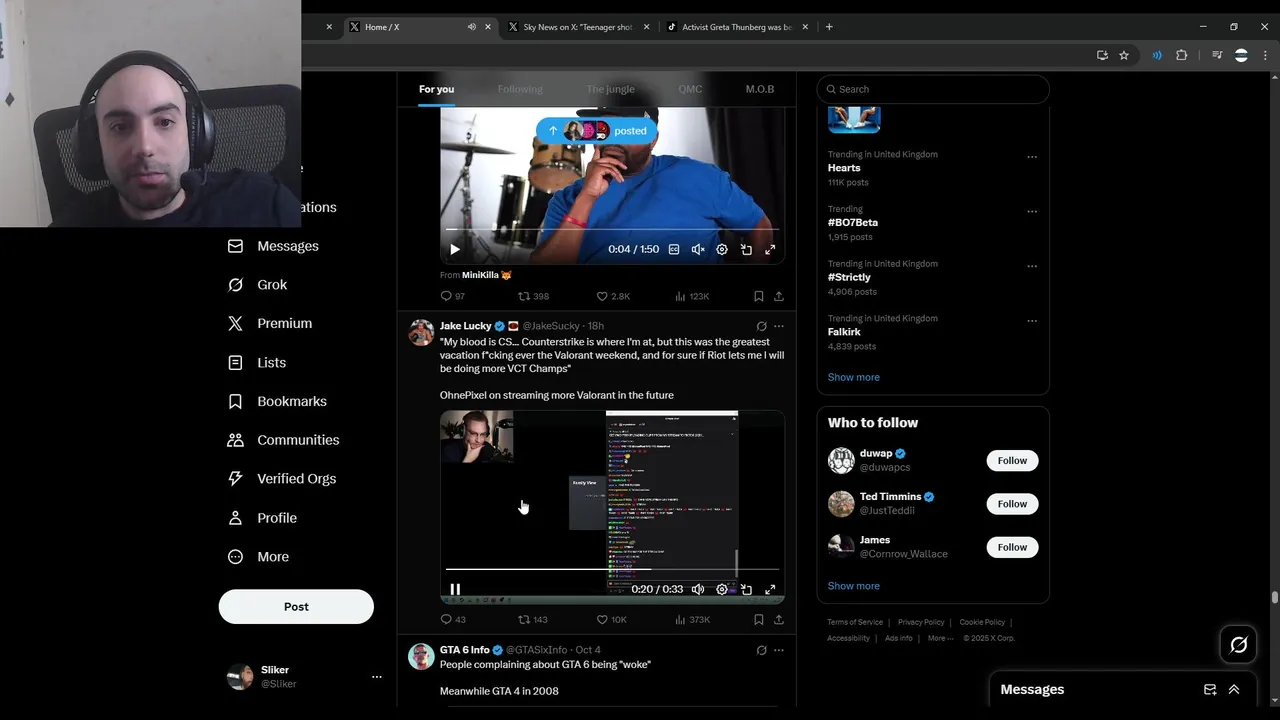Screen dimensions: 1280x720
Task: Open Messages in the left sidebar
Action: pos(274,246)
